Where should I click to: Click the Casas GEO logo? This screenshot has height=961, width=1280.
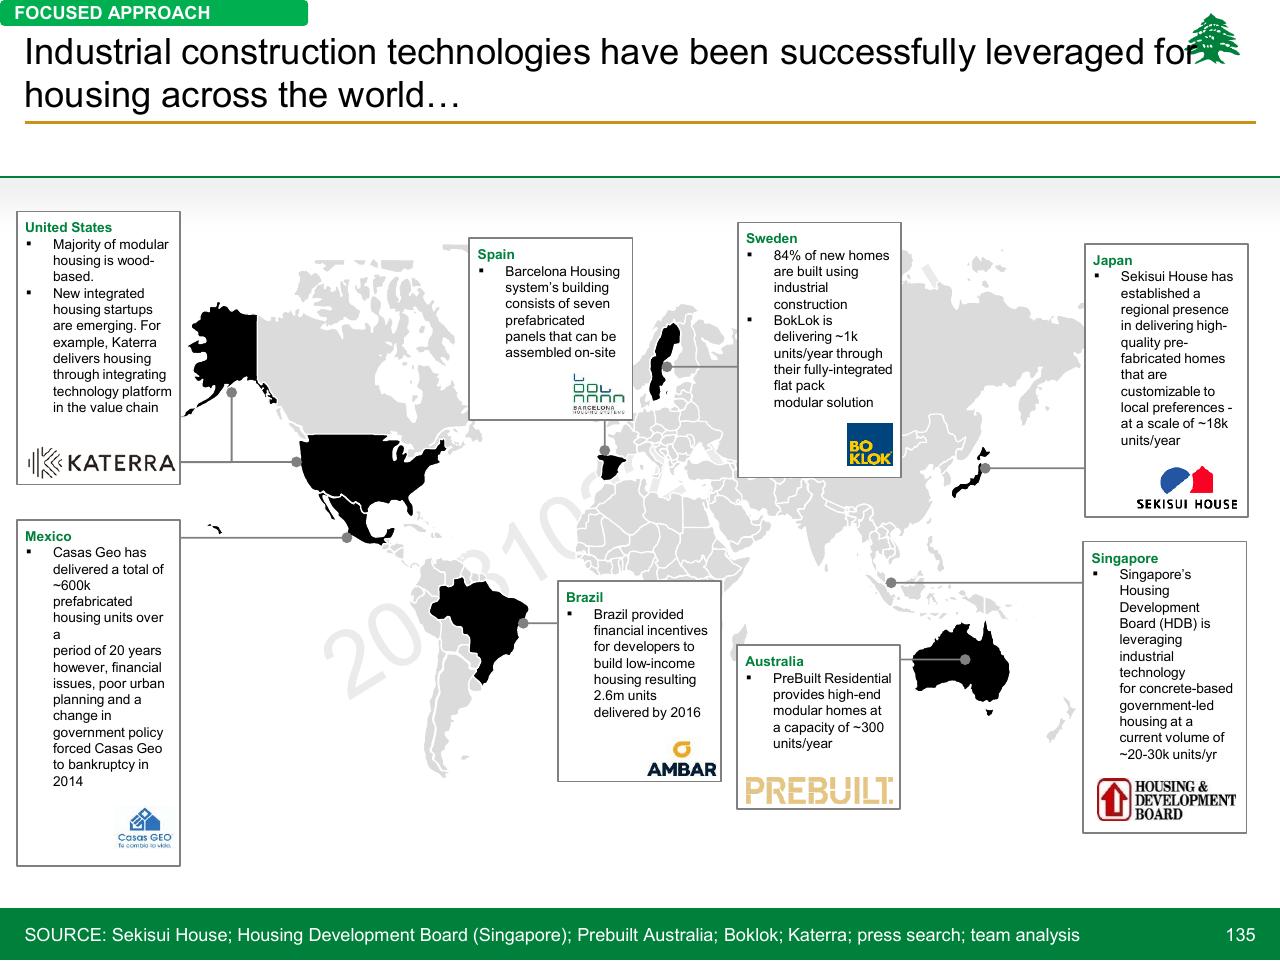[145, 827]
